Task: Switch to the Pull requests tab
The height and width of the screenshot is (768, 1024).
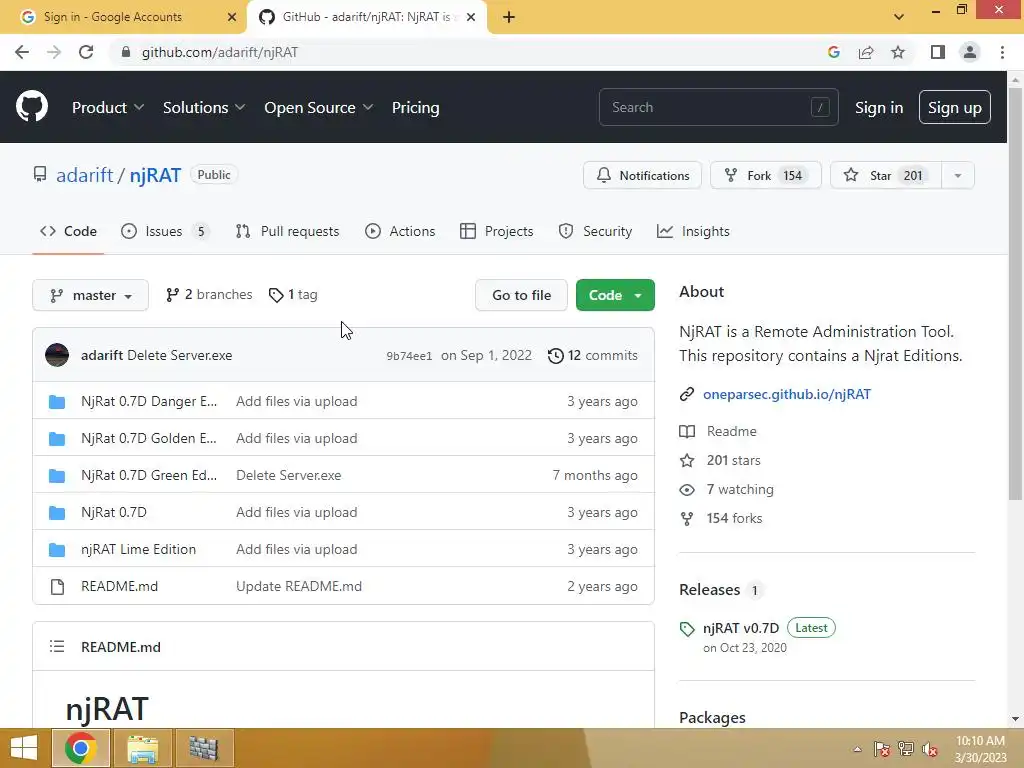Action: (287, 231)
